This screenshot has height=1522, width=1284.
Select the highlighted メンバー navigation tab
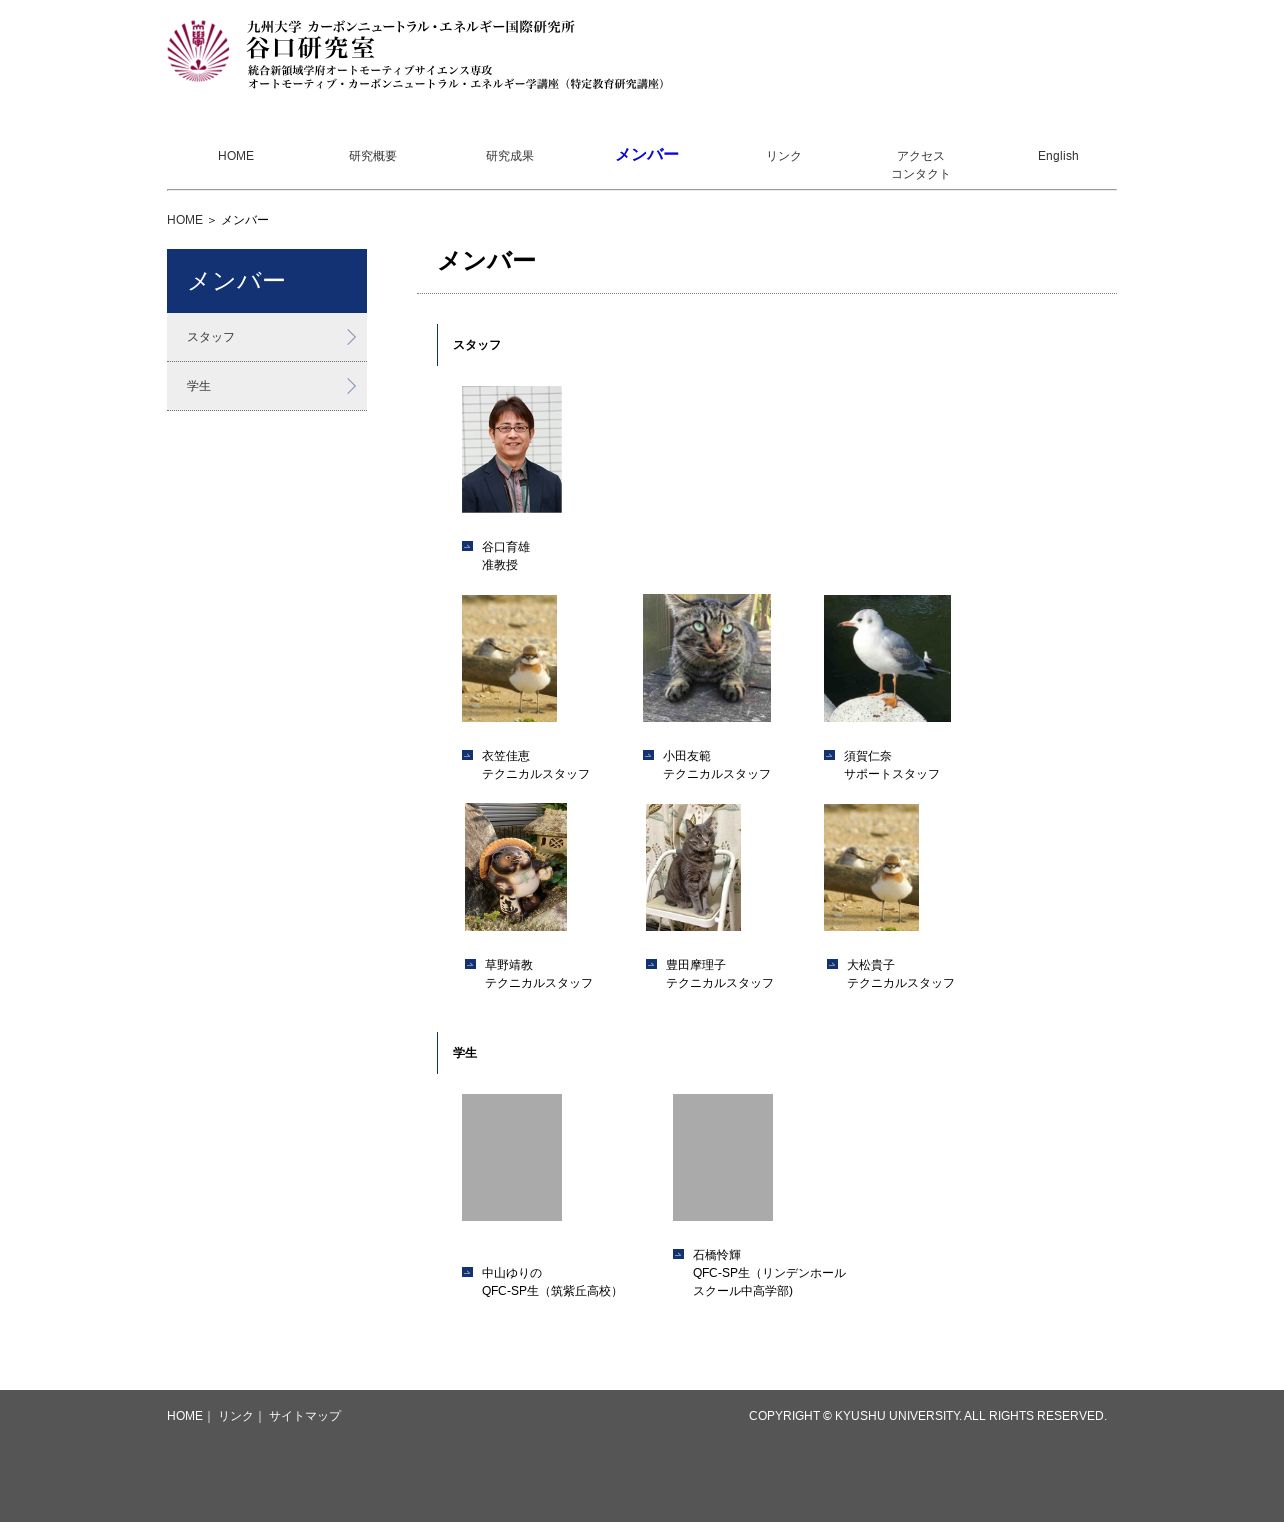pos(647,154)
